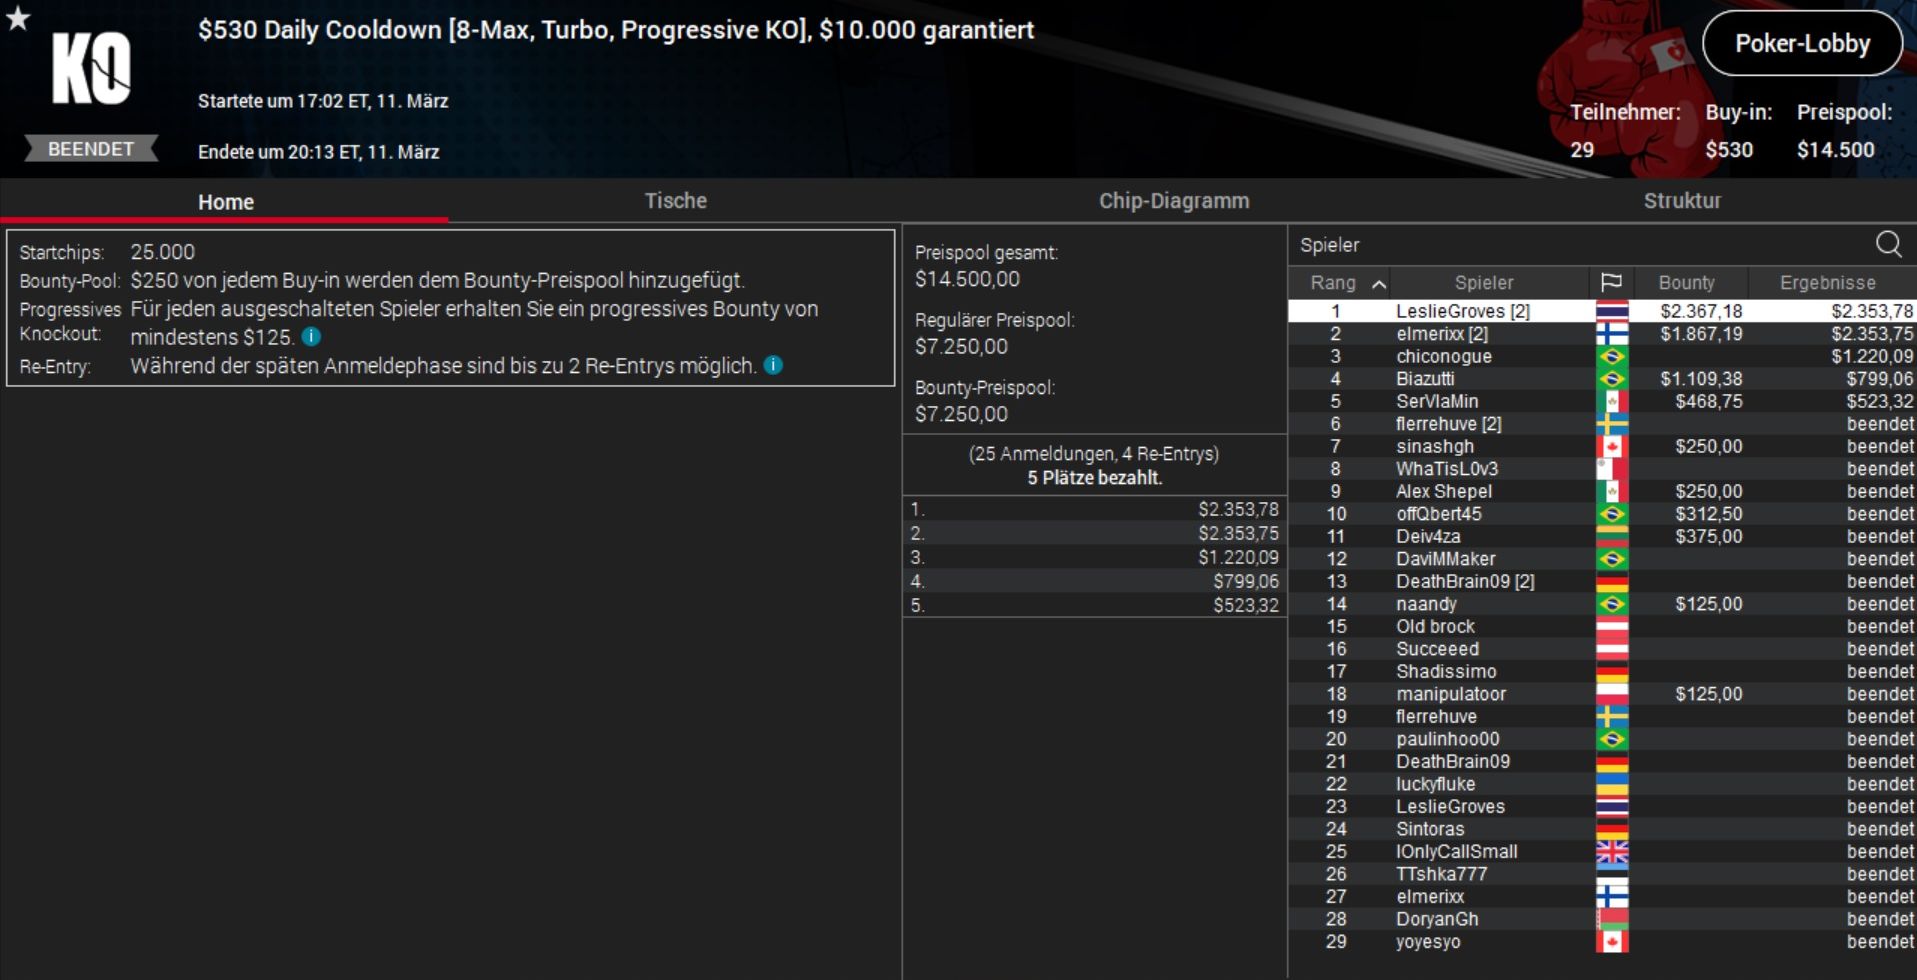This screenshot has height=980, width=1917.
Task: Return to the Poker-Lobby
Action: pos(1802,43)
